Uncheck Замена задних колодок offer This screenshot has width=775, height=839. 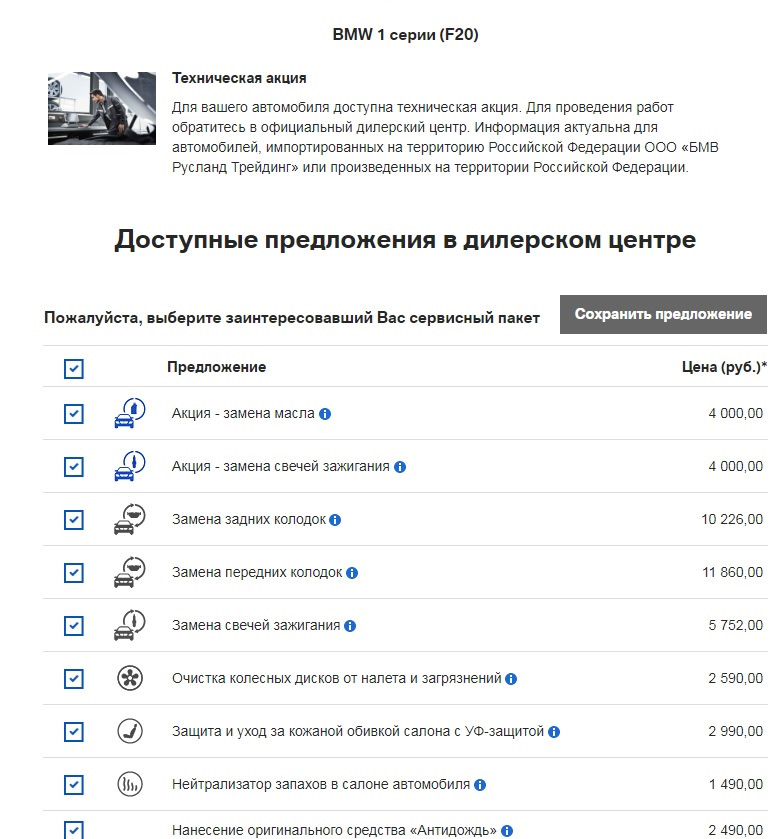point(73,520)
